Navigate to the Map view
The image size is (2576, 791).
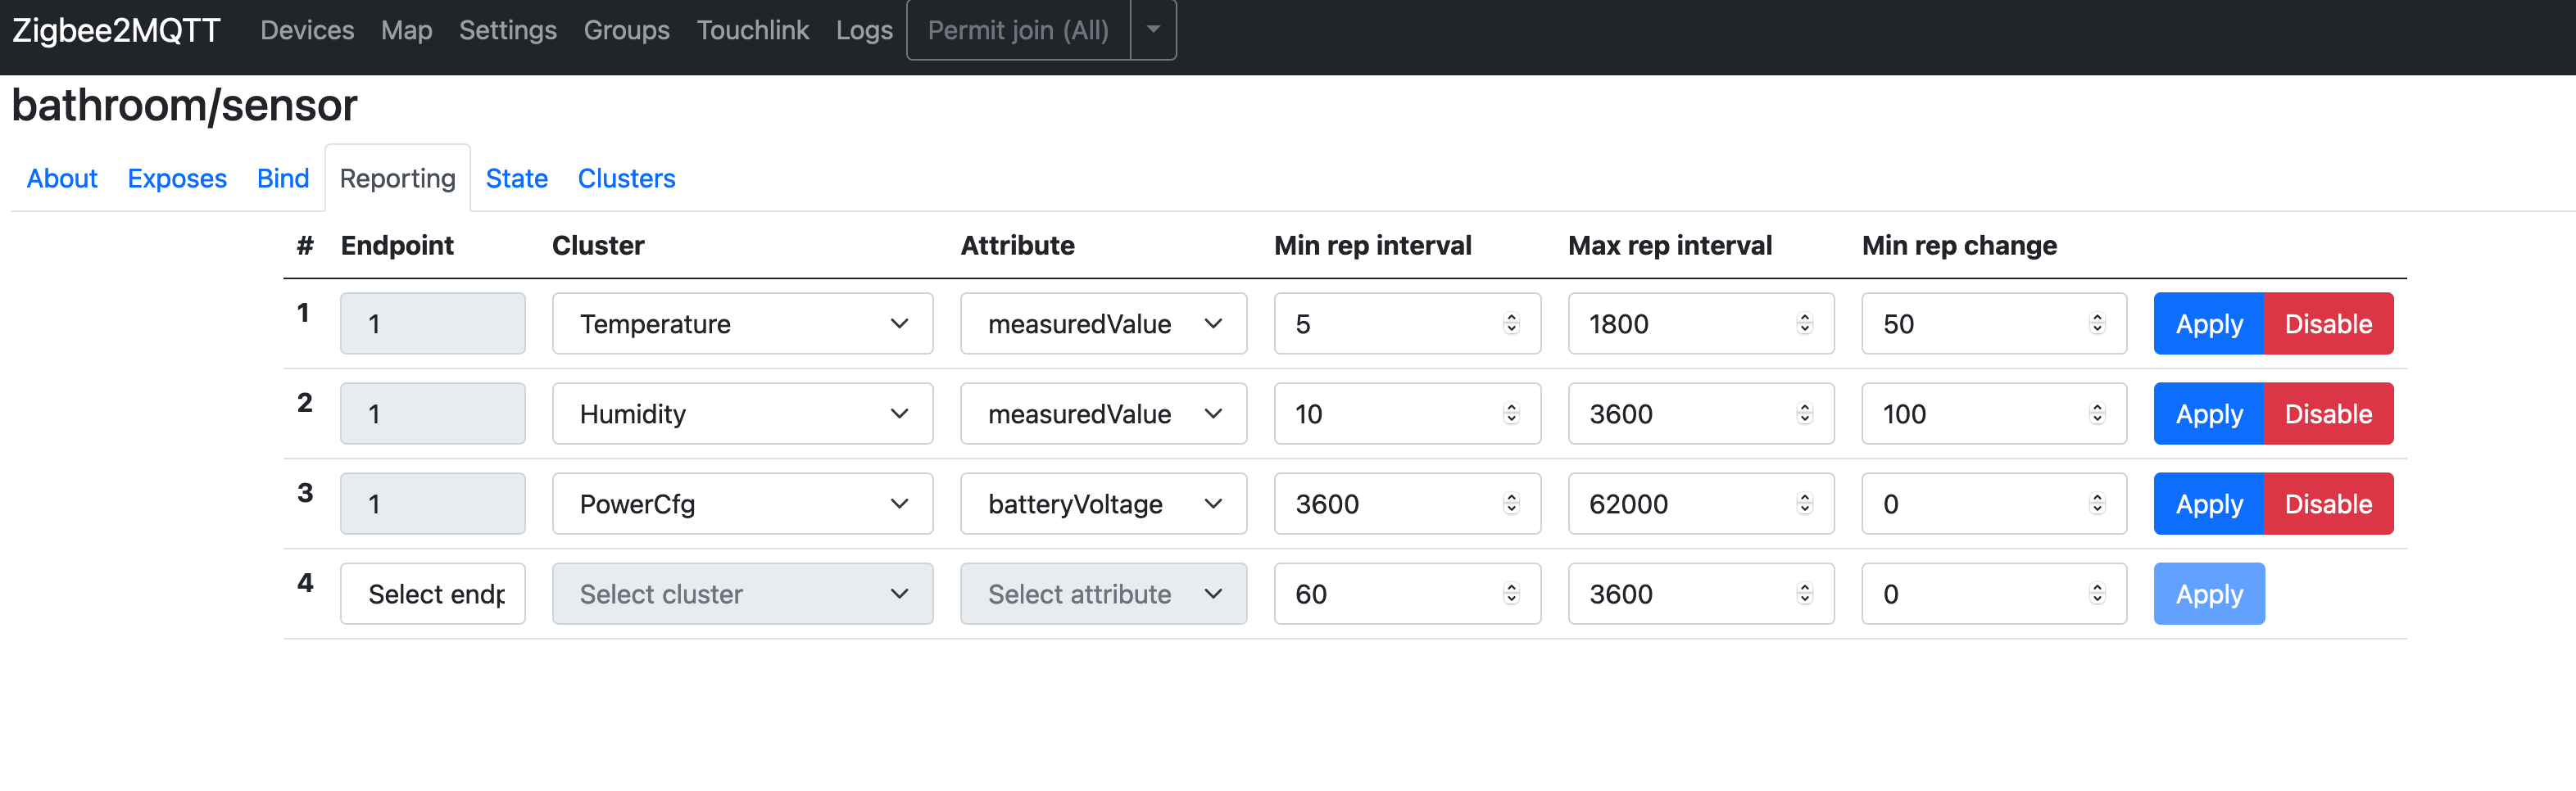click(x=406, y=30)
